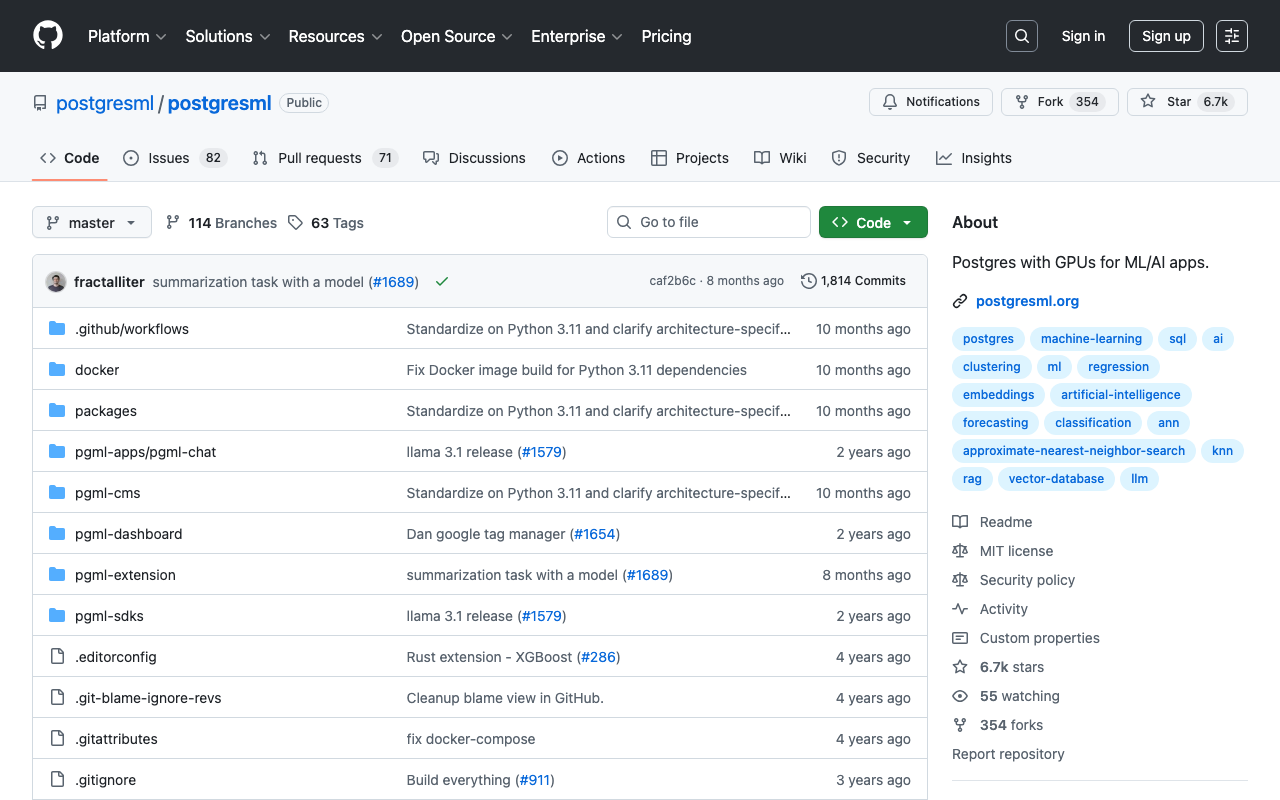Click the .github/workflows folder icon
This screenshot has width=1280, height=800.
click(x=57, y=329)
